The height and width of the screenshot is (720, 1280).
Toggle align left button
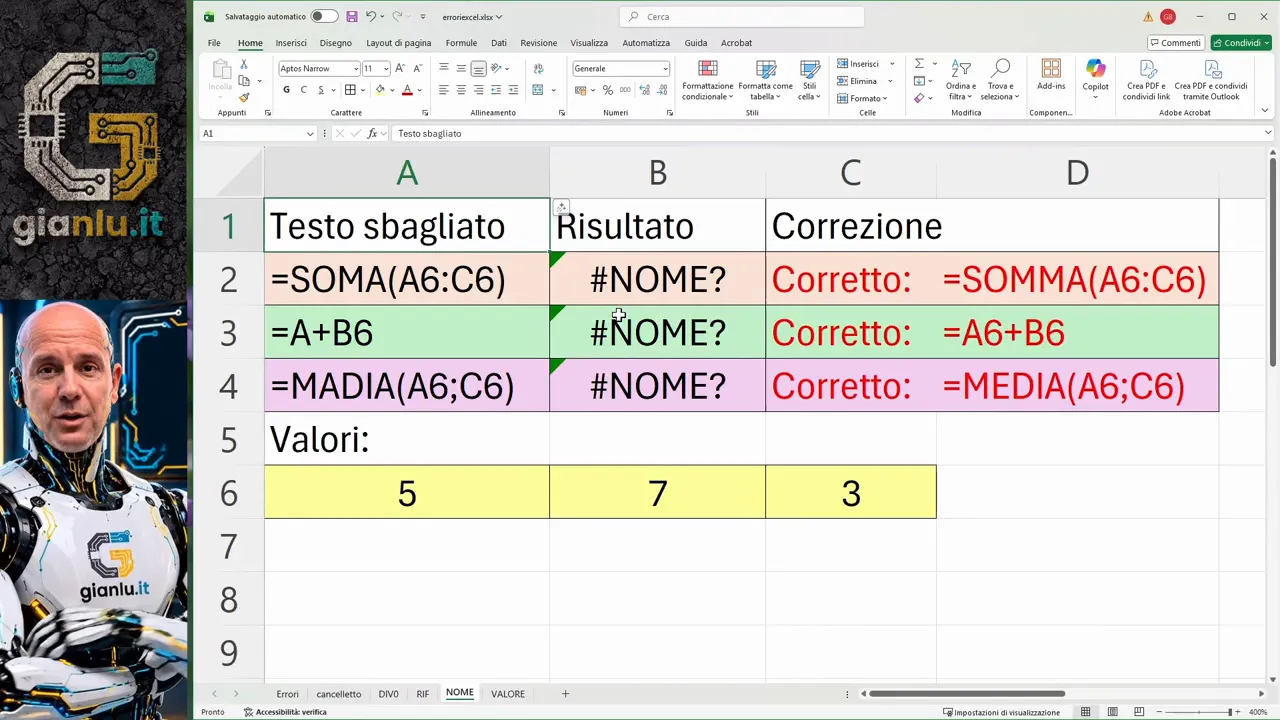(443, 90)
